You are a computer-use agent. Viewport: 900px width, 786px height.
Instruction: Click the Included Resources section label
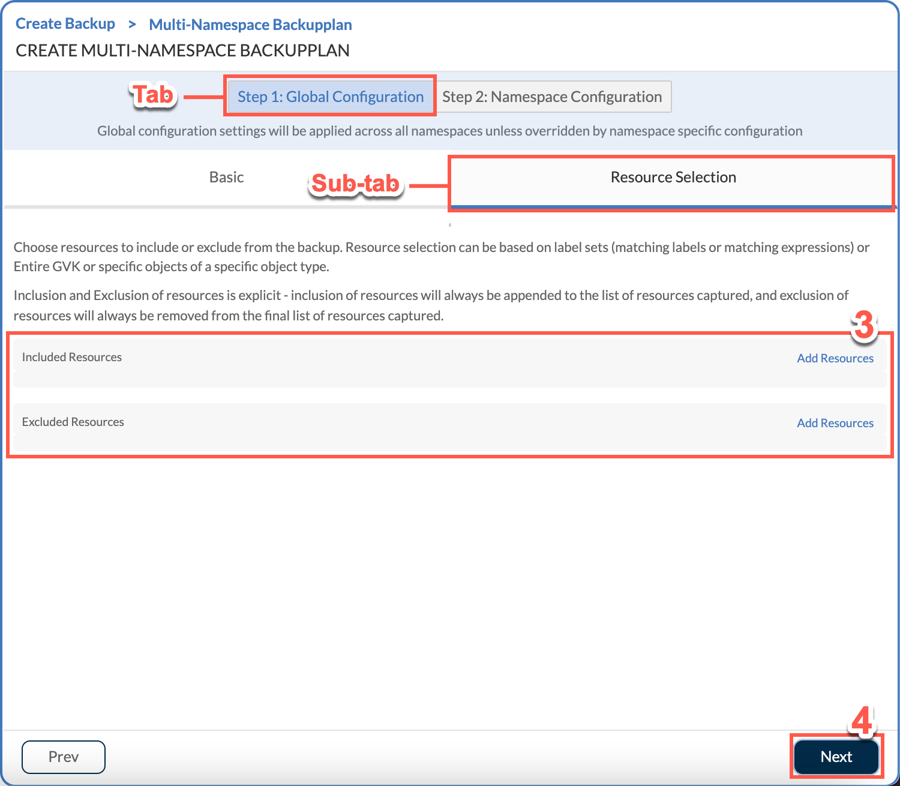pyautogui.click(x=72, y=357)
